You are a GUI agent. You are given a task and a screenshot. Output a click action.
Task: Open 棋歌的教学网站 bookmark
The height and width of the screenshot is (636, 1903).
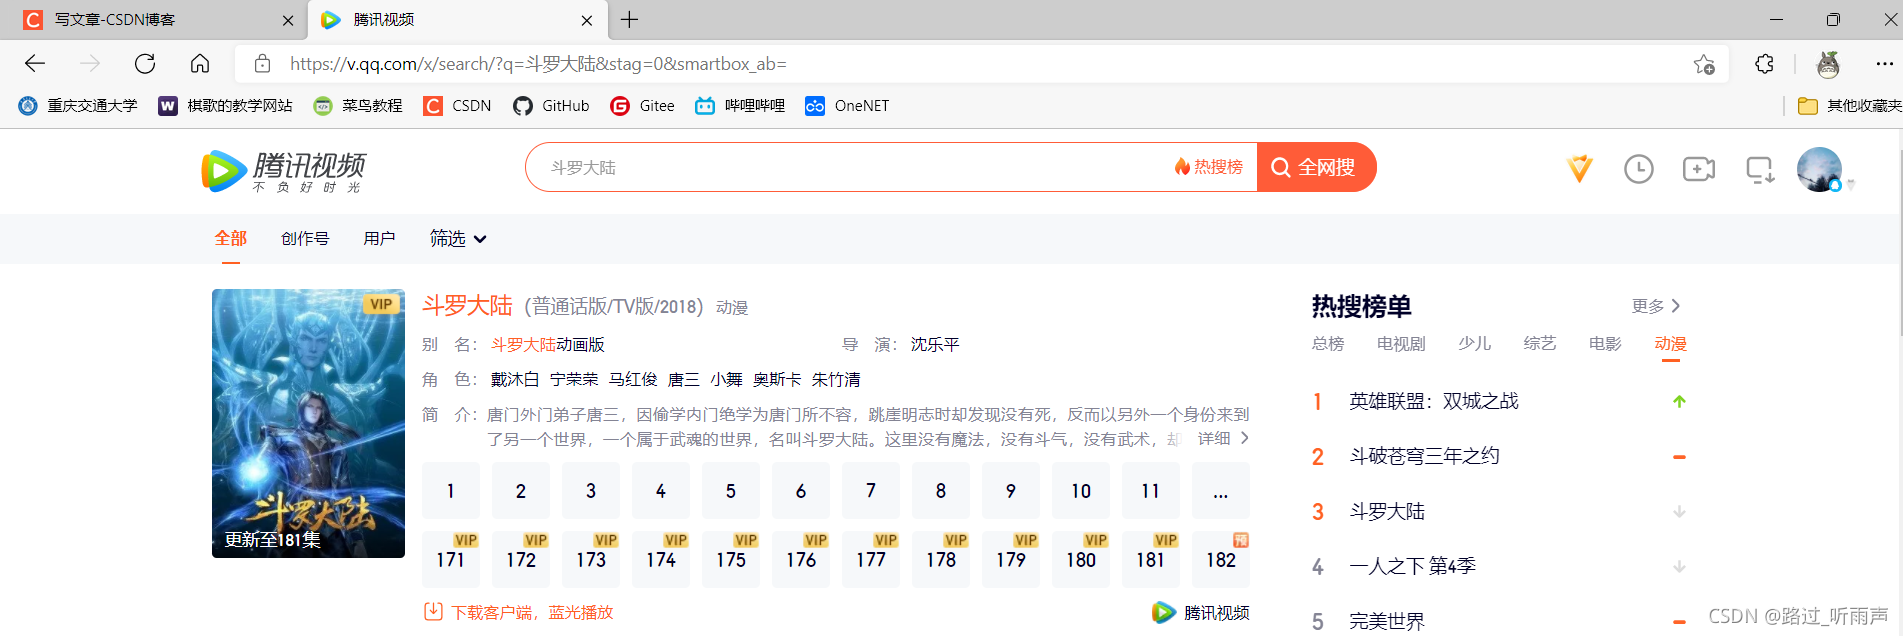[225, 106]
